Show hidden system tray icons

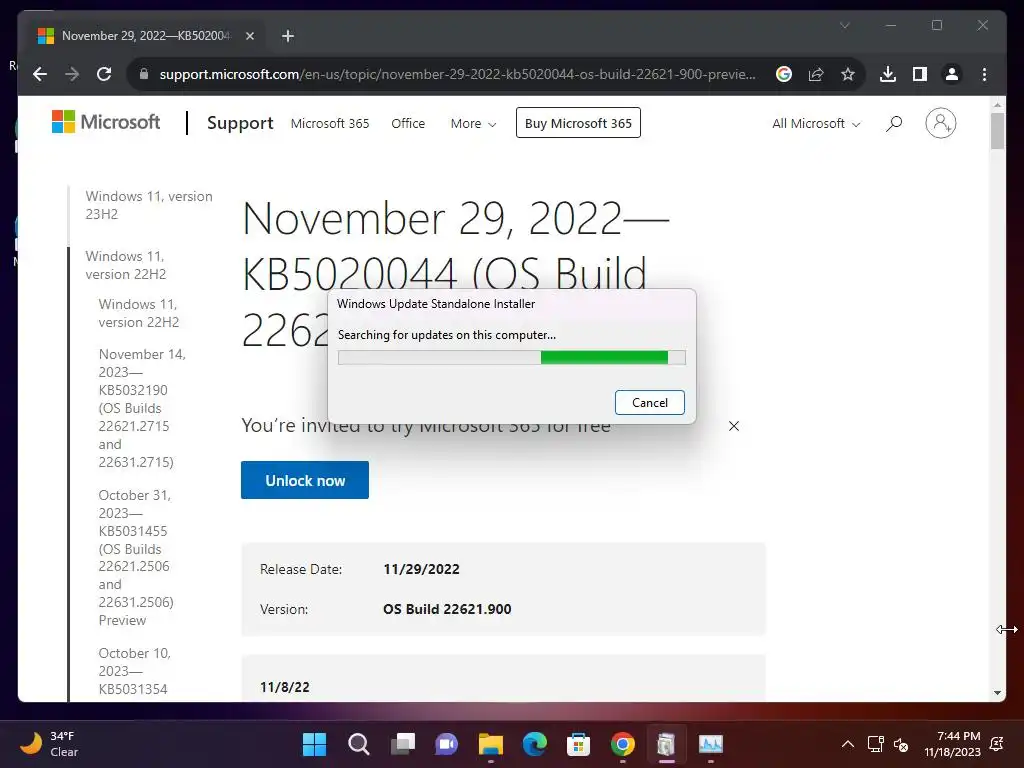[847, 744]
